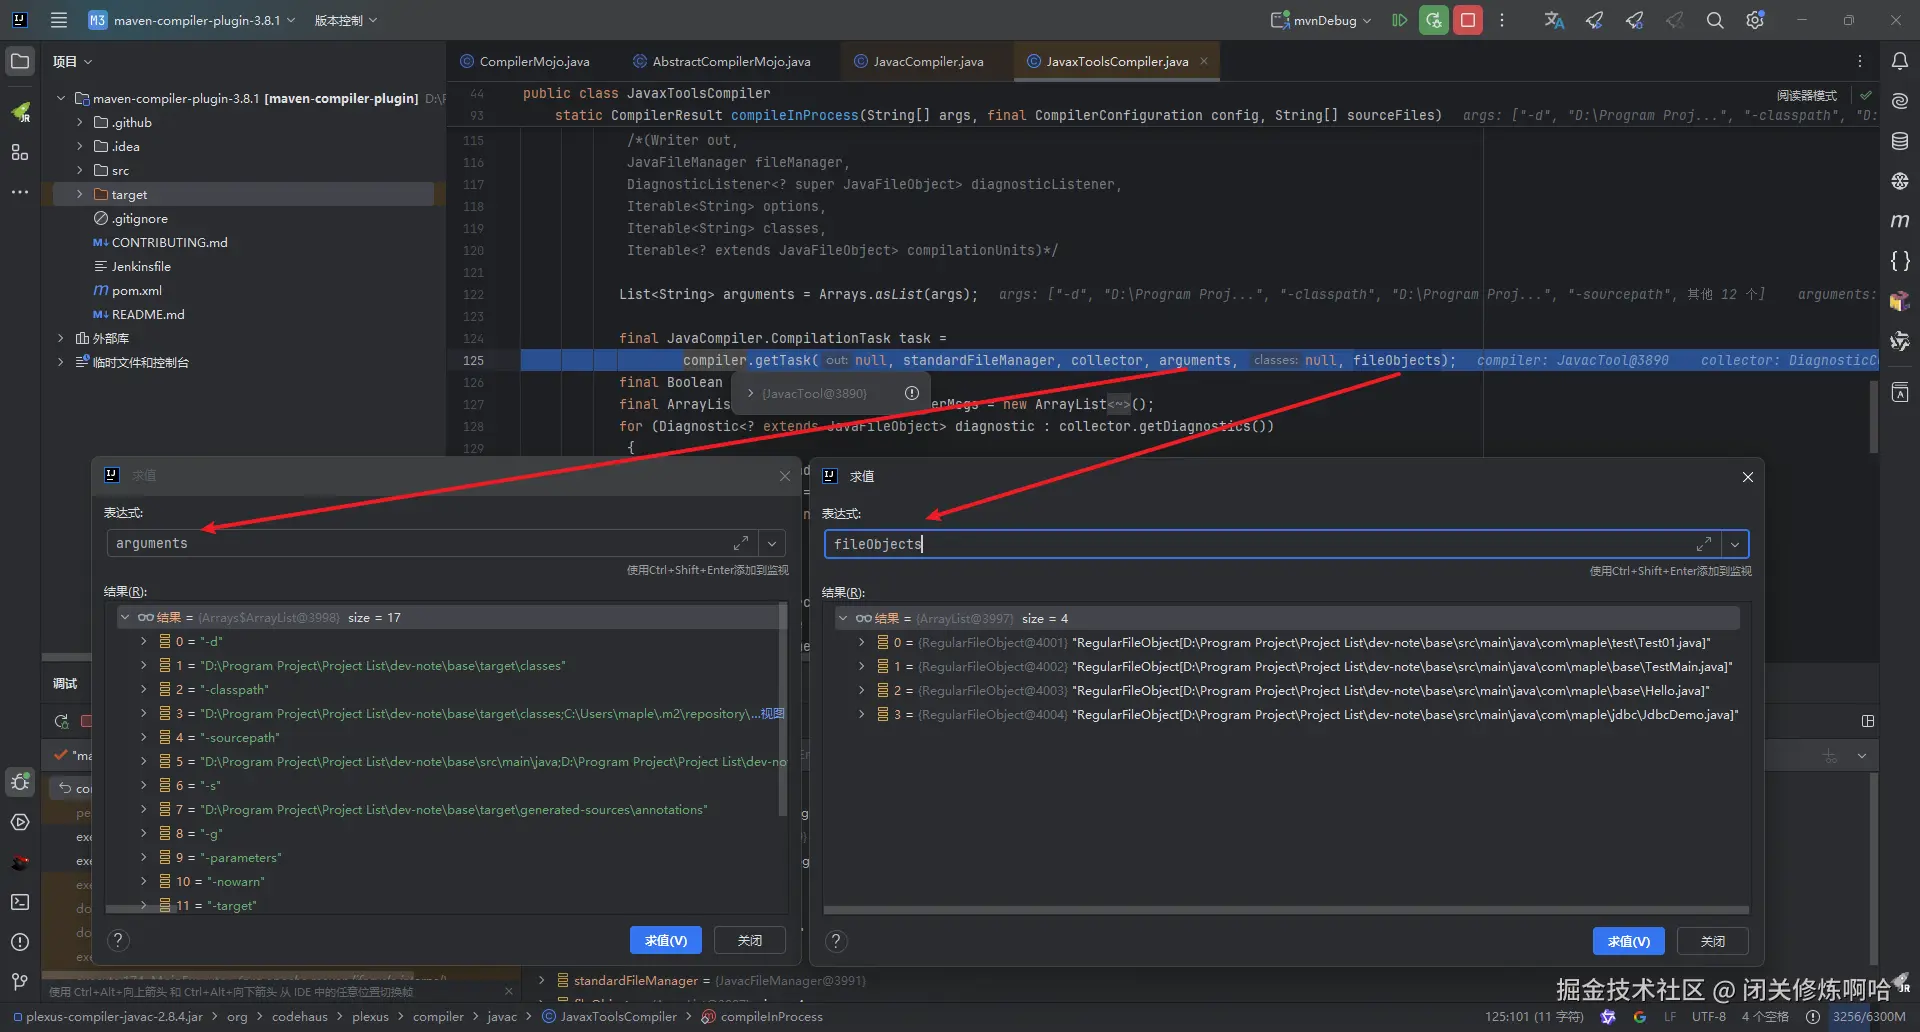Expand the fileObjects expression field editor

[x=1704, y=544]
